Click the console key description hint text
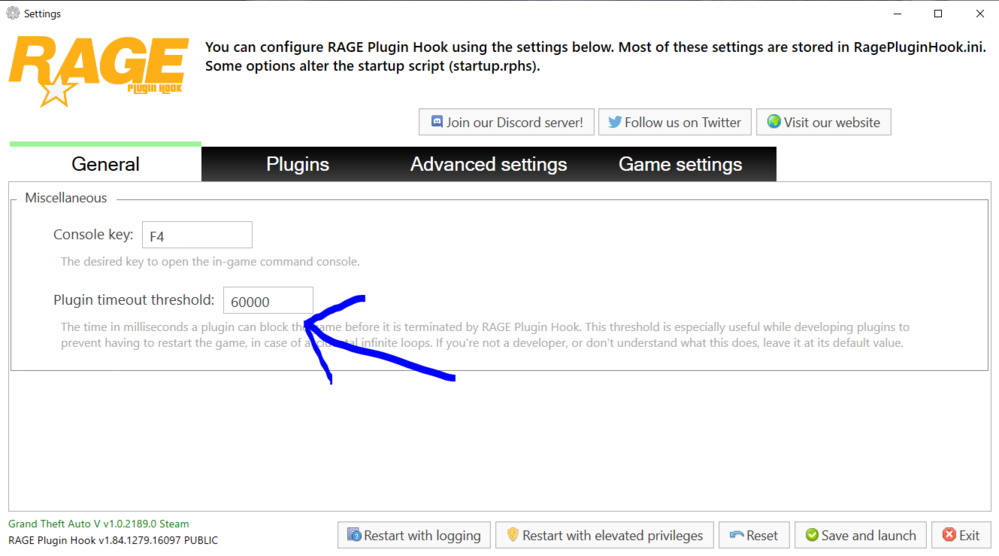This screenshot has height=556, width=999. tap(210, 262)
